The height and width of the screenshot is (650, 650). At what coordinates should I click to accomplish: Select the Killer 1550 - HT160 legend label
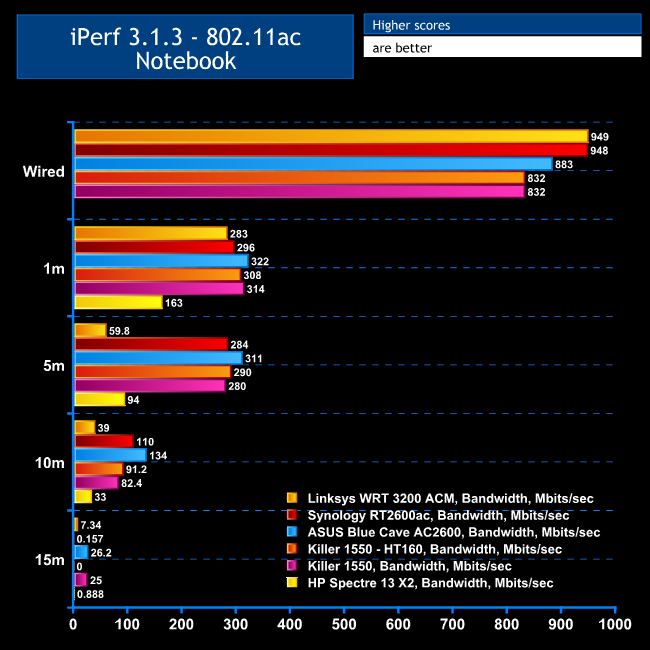[x=434, y=549]
